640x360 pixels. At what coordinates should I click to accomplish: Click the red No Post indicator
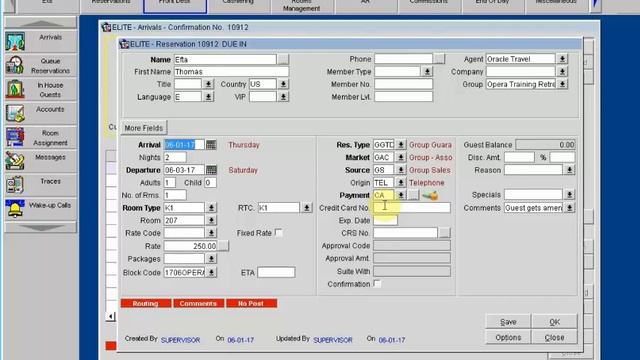(251, 303)
